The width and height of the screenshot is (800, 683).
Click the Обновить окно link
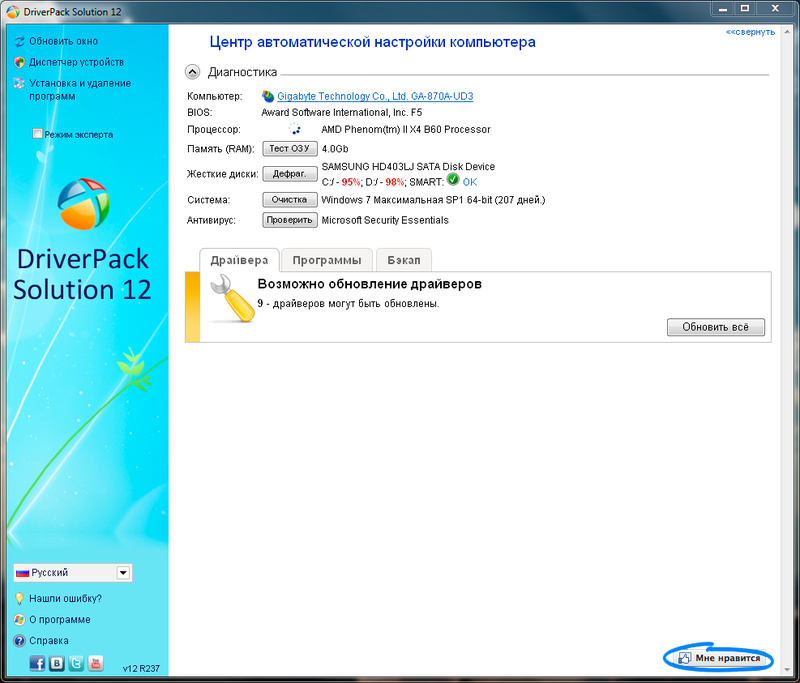tap(63, 41)
